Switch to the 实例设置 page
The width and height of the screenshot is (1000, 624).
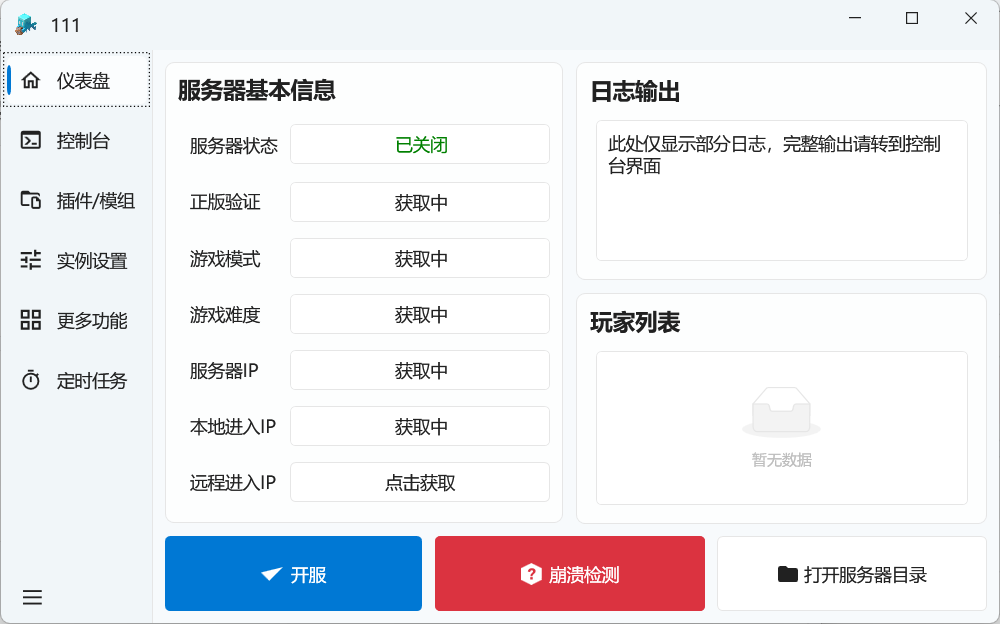click(x=92, y=261)
